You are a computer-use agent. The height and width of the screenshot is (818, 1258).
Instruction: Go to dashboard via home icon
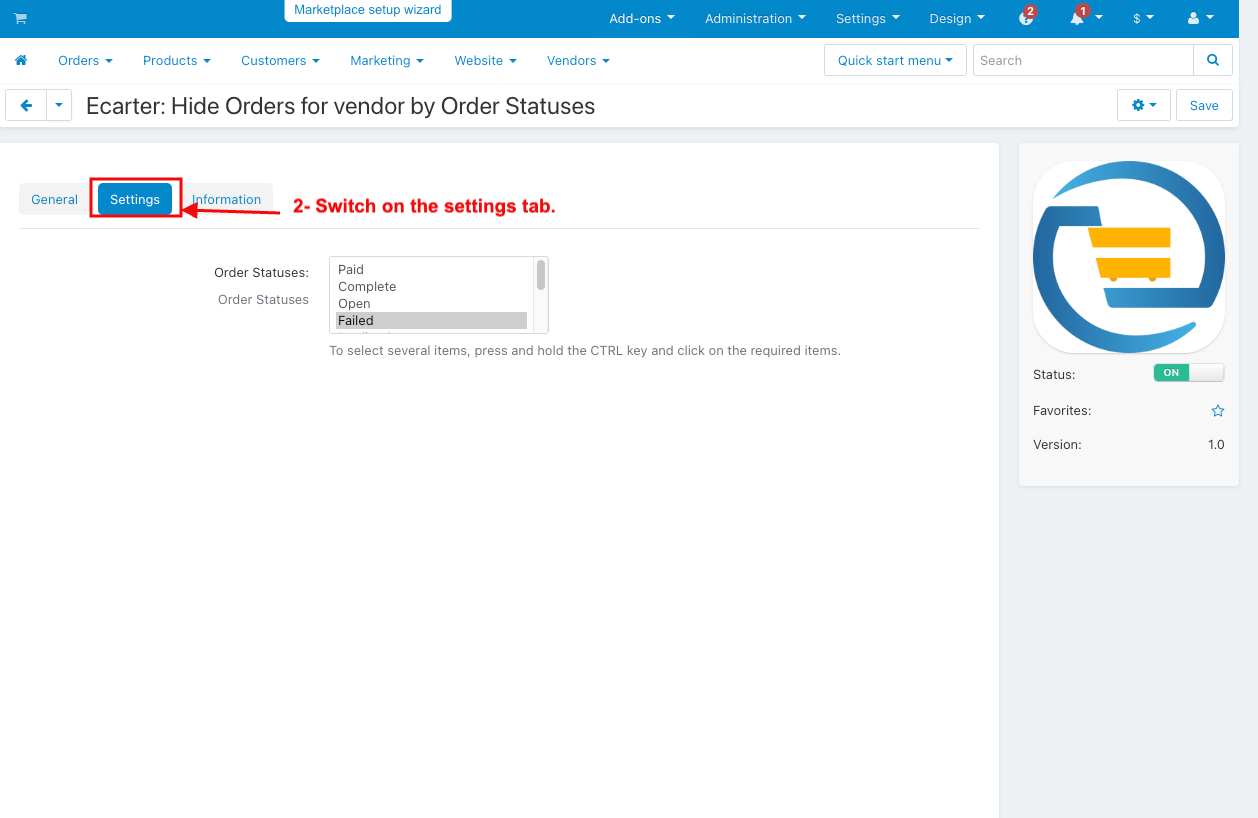[x=21, y=60]
